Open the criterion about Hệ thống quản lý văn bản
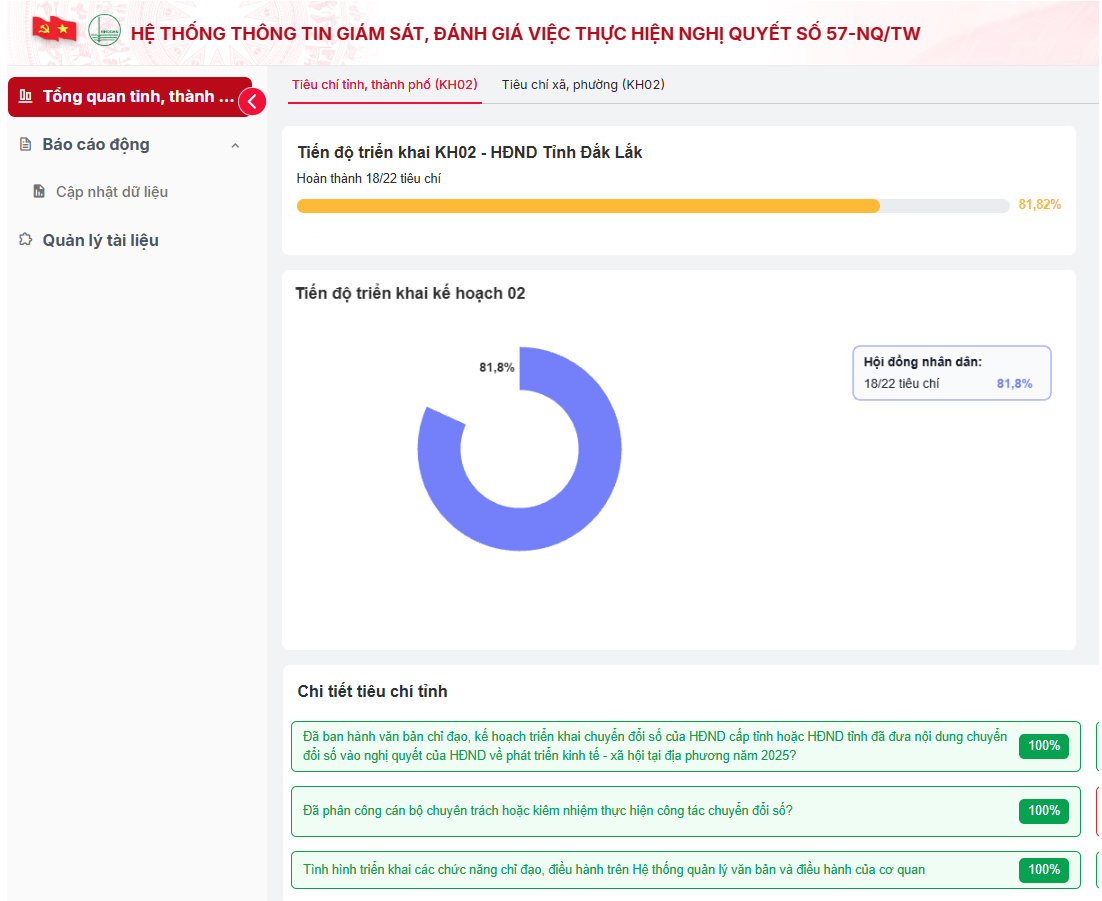This screenshot has height=901, width=1102. tap(614, 870)
